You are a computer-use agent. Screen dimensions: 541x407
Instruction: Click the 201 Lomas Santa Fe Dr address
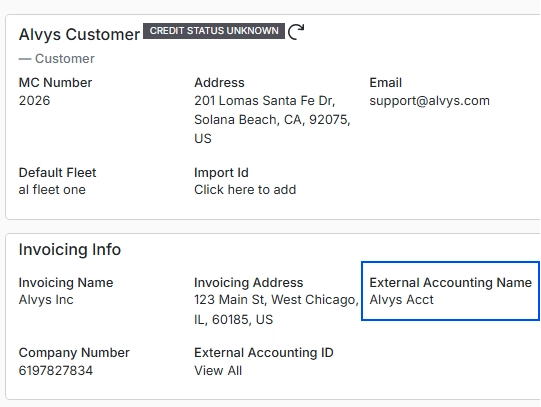coord(272,120)
